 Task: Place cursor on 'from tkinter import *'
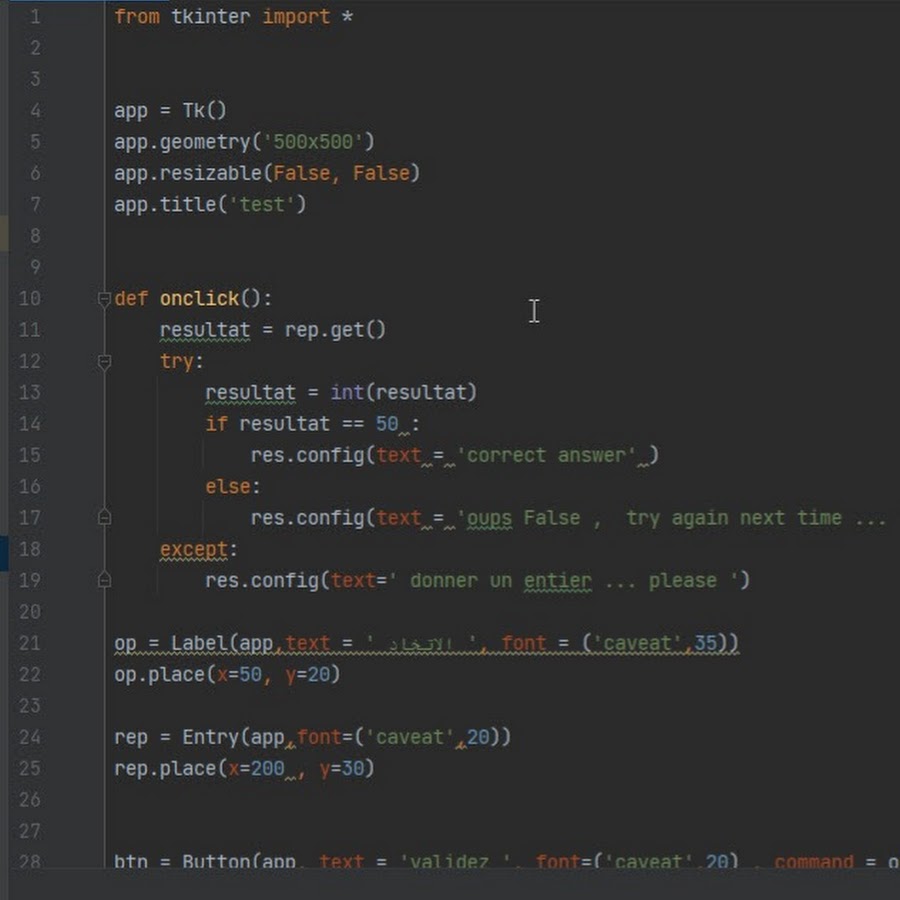[x=233, y=17]
